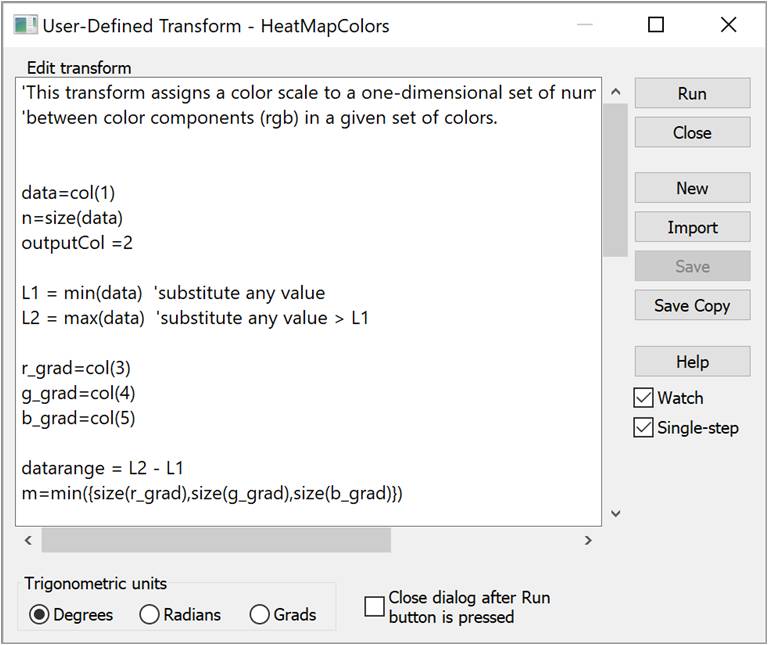Select Degrees trigonometric units

(40, 615)
